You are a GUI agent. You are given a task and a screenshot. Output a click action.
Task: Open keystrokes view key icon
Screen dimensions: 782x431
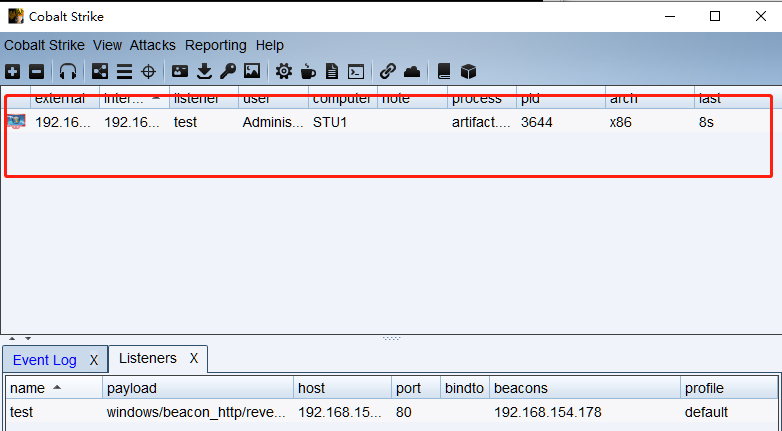228,72
